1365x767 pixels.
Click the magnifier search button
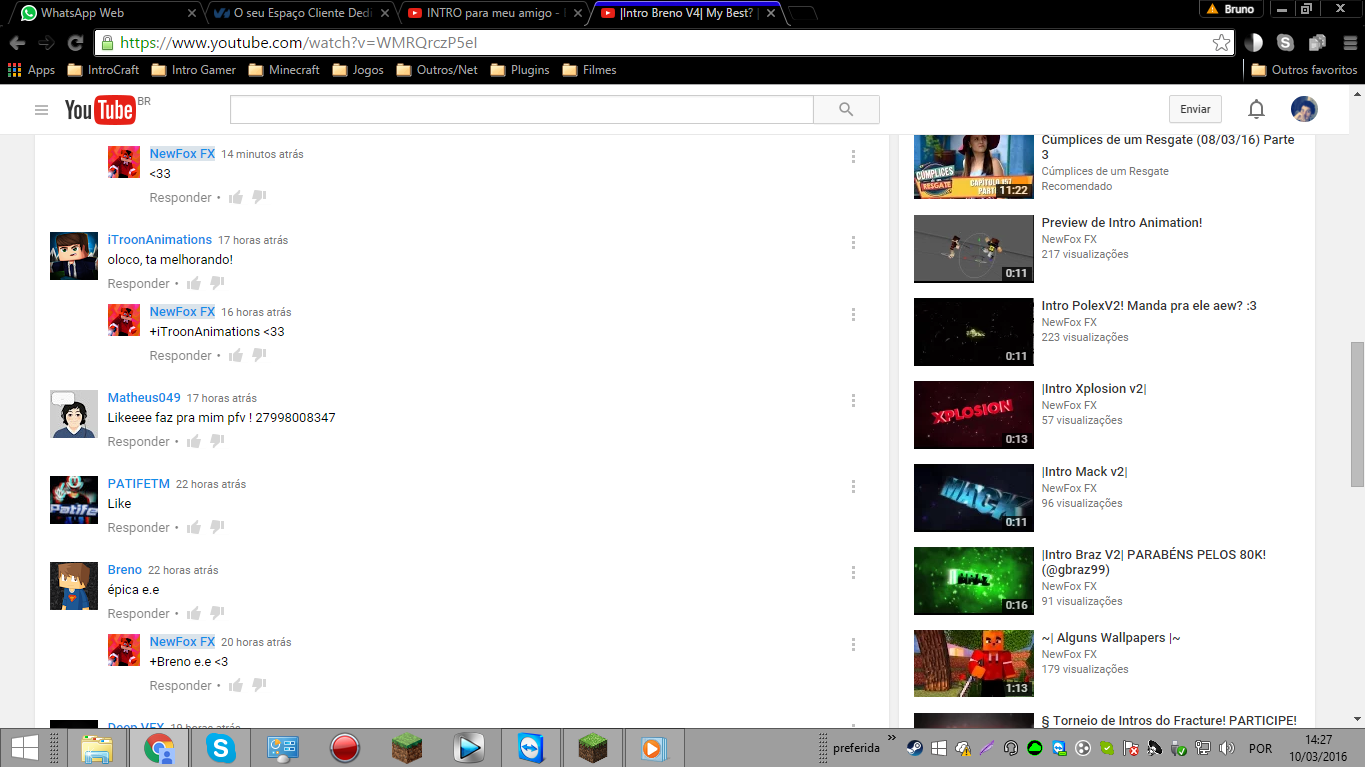click(x=846, y=110)
